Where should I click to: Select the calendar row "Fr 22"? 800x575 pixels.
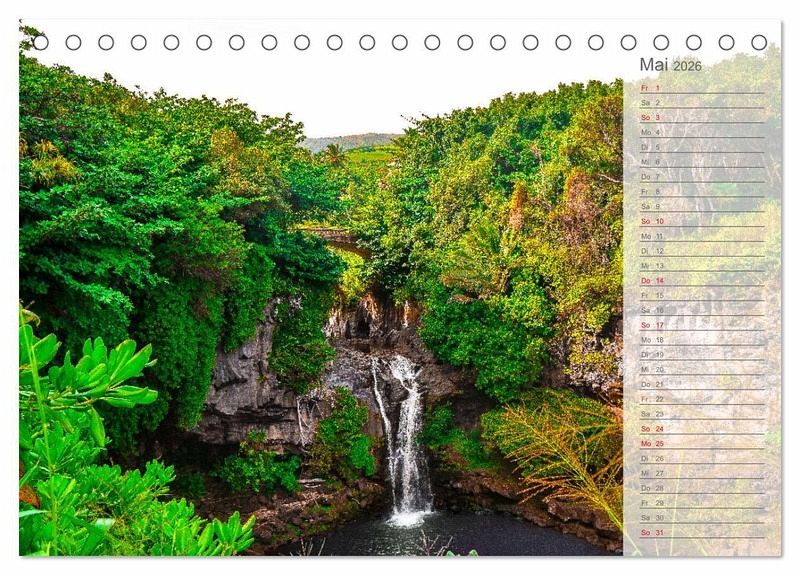[x=702, y=399]
